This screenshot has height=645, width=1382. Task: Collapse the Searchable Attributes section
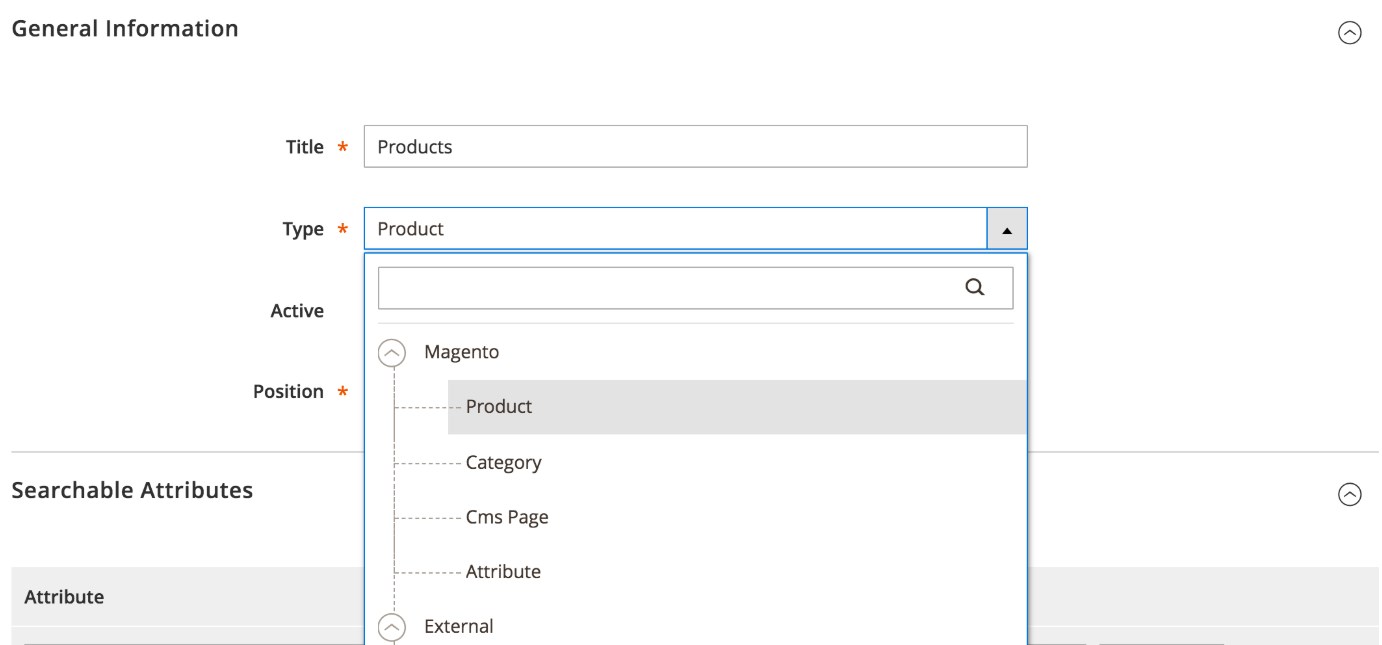1349,494
